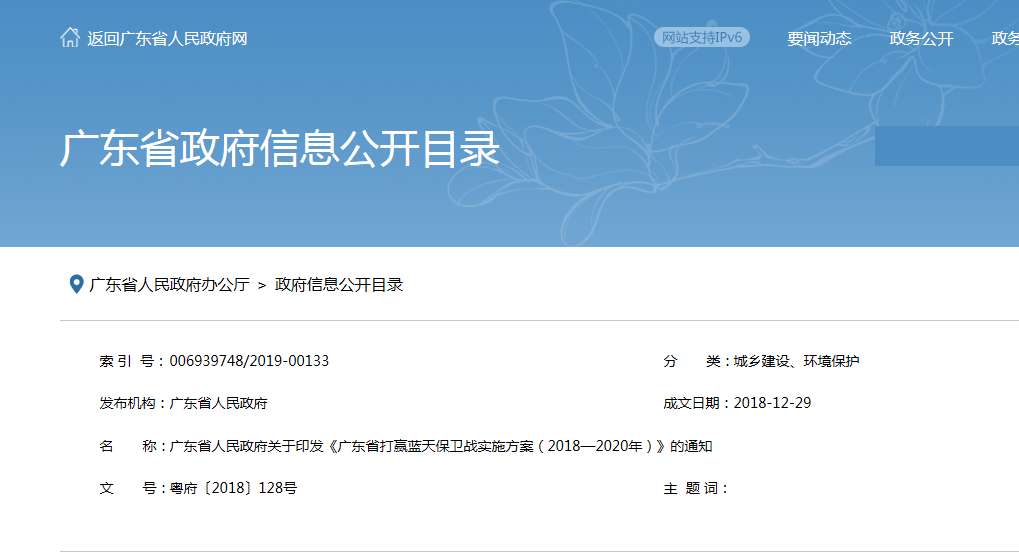Click the 广东省政府信息公开目录 banner title

pyautogui.click(x=280, y=150)
